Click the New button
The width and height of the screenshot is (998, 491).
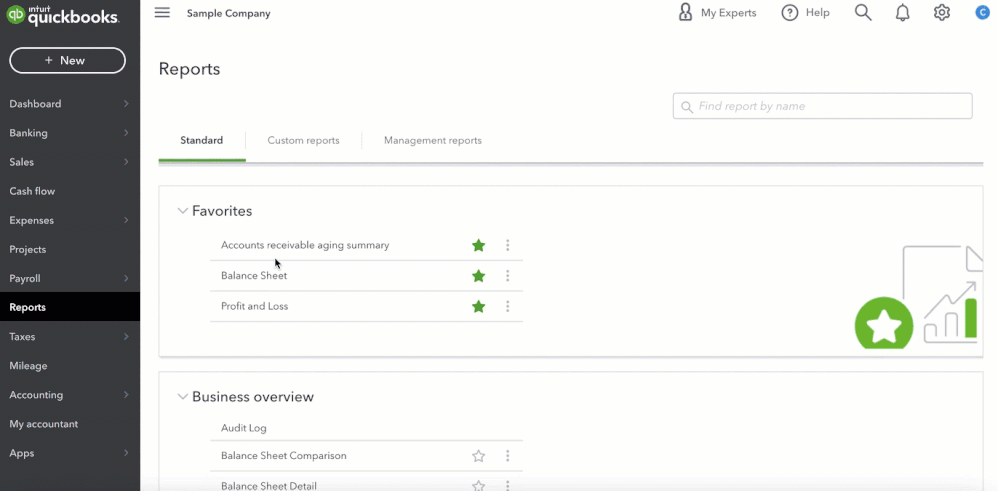(x=67, y=61)
